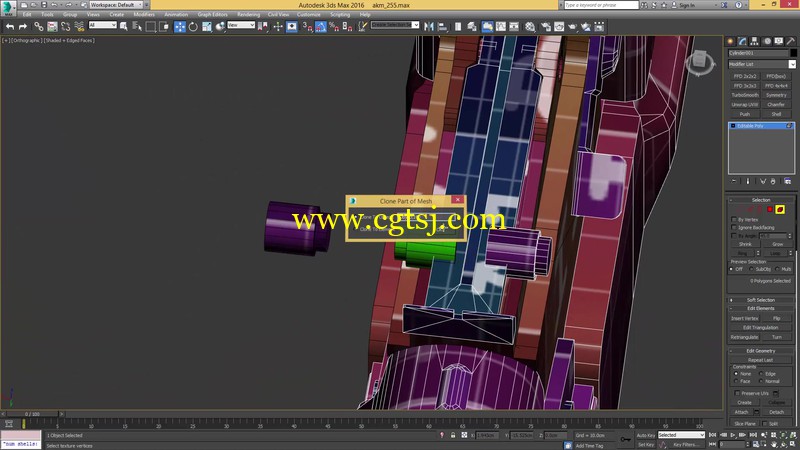The height and width of the screenshot is (450, 800).
Task: Open the Select by Name dialog icon
Action: coord(137,27)
